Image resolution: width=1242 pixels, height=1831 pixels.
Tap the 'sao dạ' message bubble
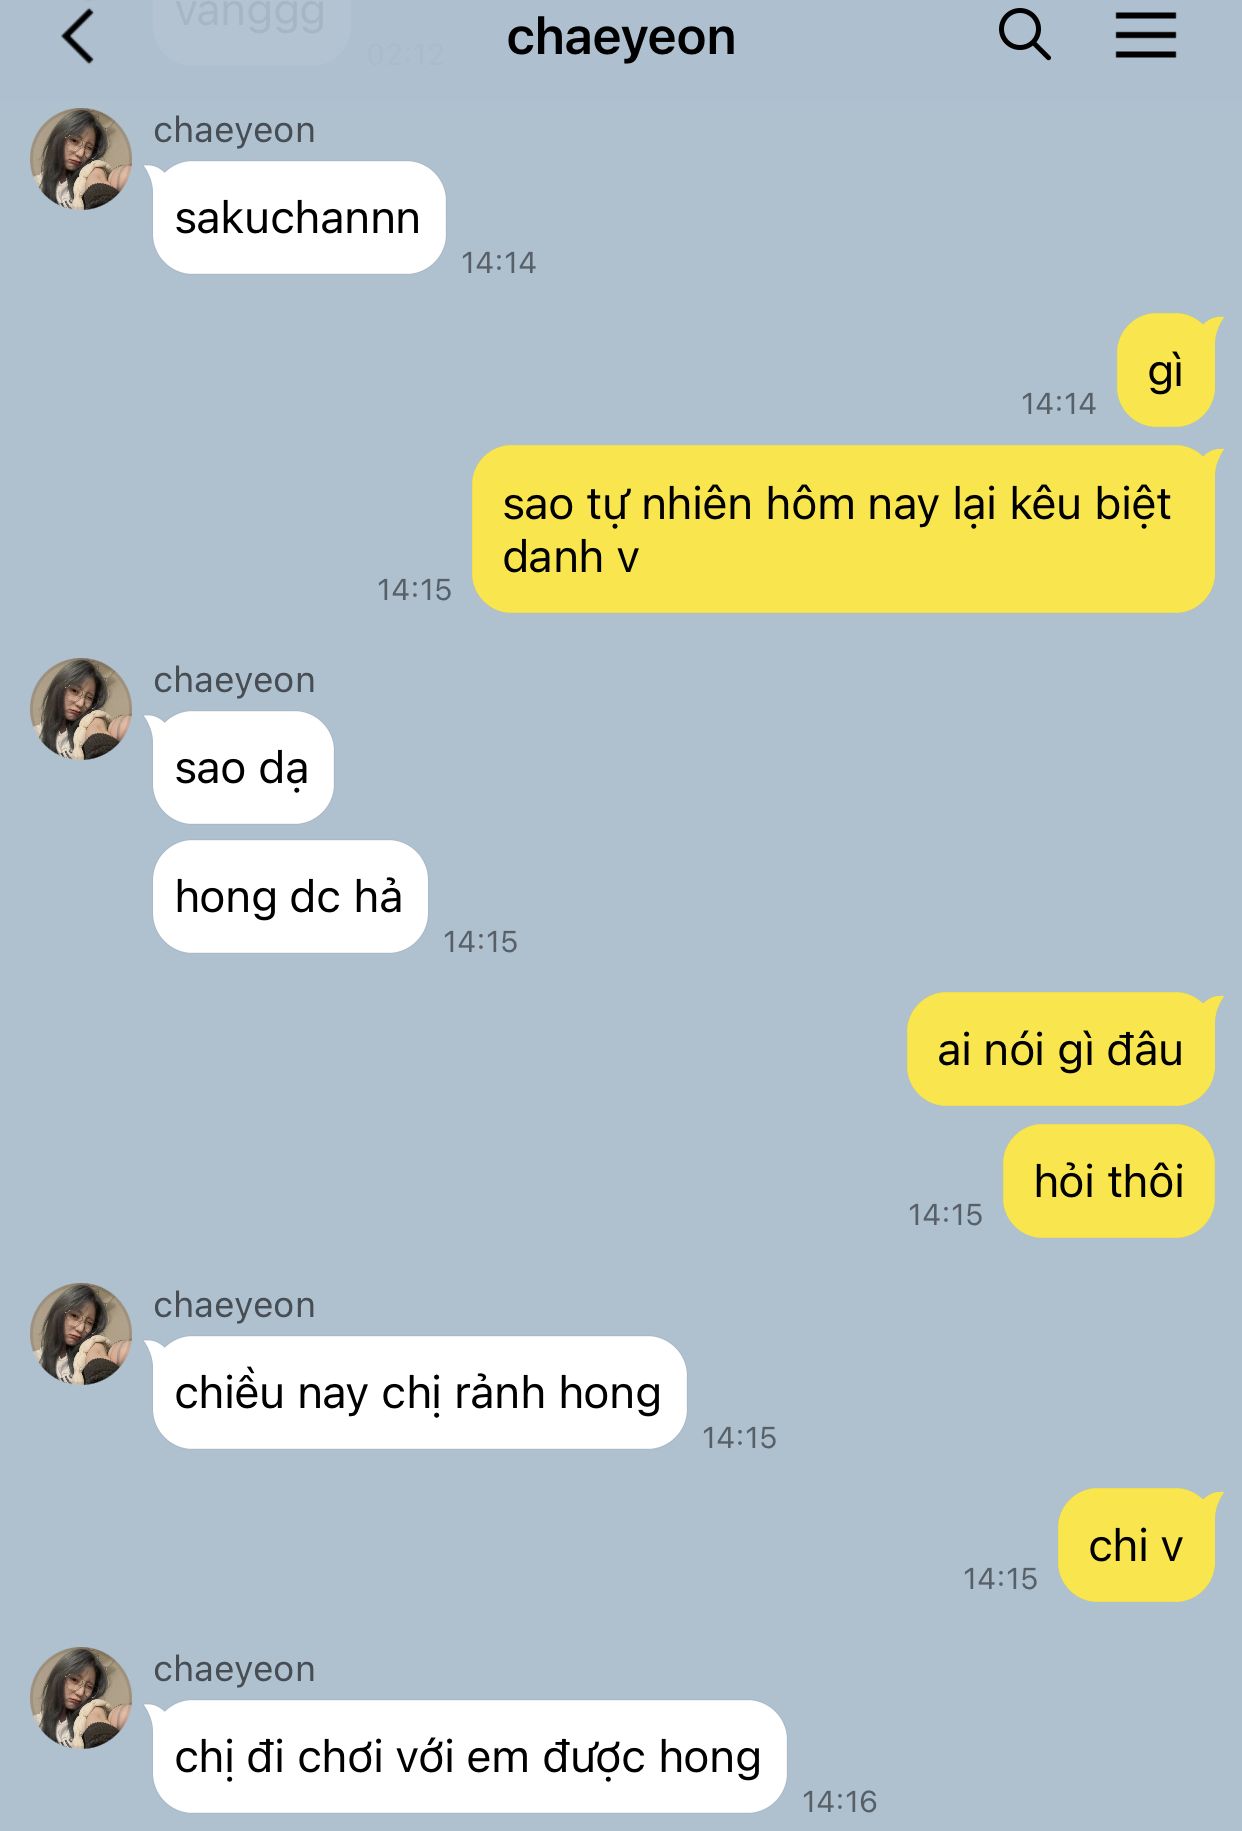pos(242,768)
